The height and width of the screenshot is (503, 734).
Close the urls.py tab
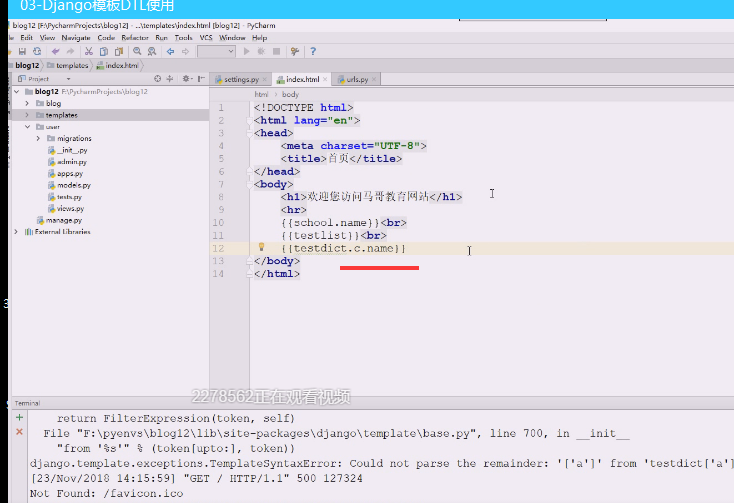[x=374, y=80]
